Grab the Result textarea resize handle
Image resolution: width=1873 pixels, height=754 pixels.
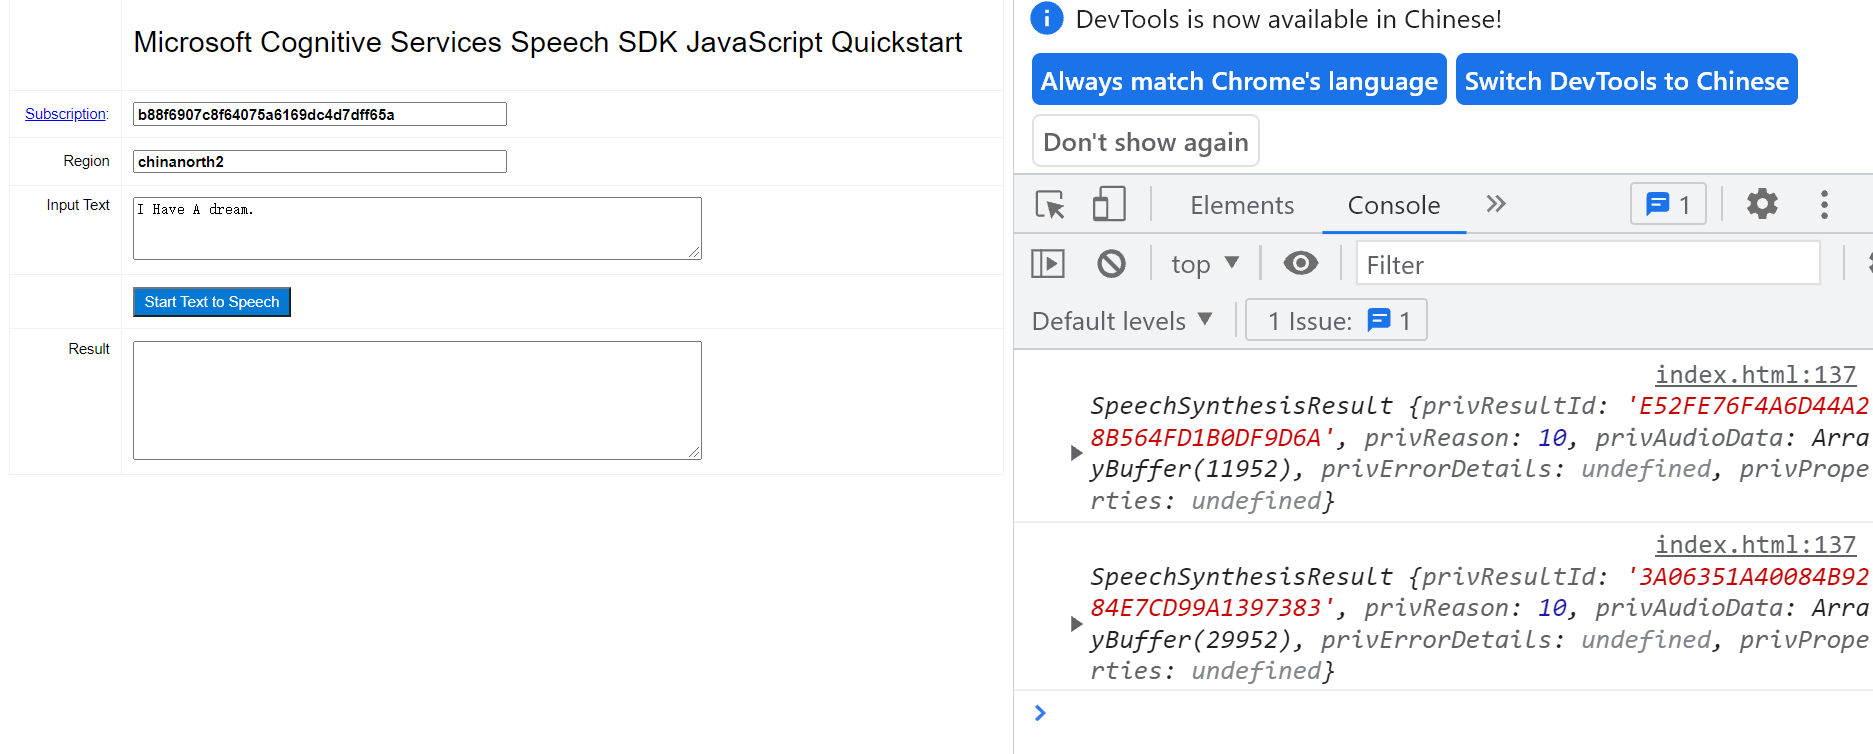(x=694, y=452)
